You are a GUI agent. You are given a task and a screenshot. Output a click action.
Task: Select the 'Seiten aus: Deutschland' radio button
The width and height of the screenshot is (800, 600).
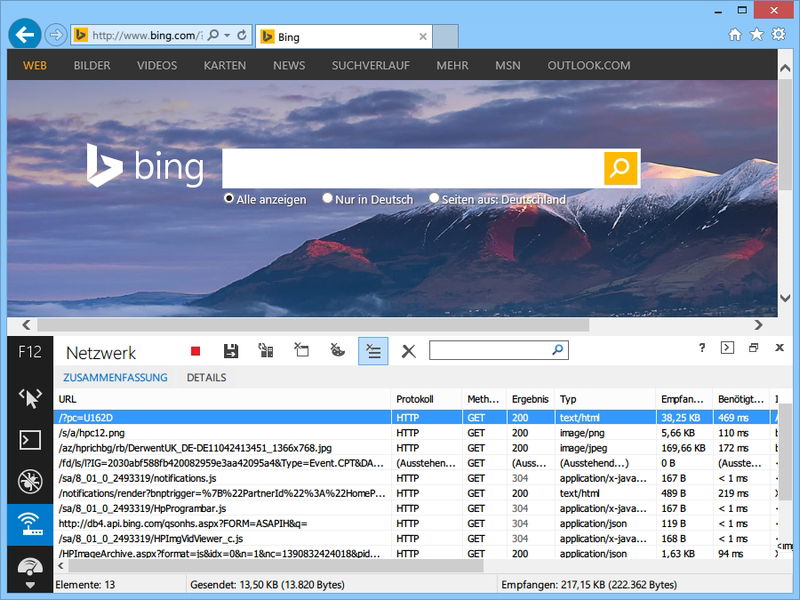[434, 198]
